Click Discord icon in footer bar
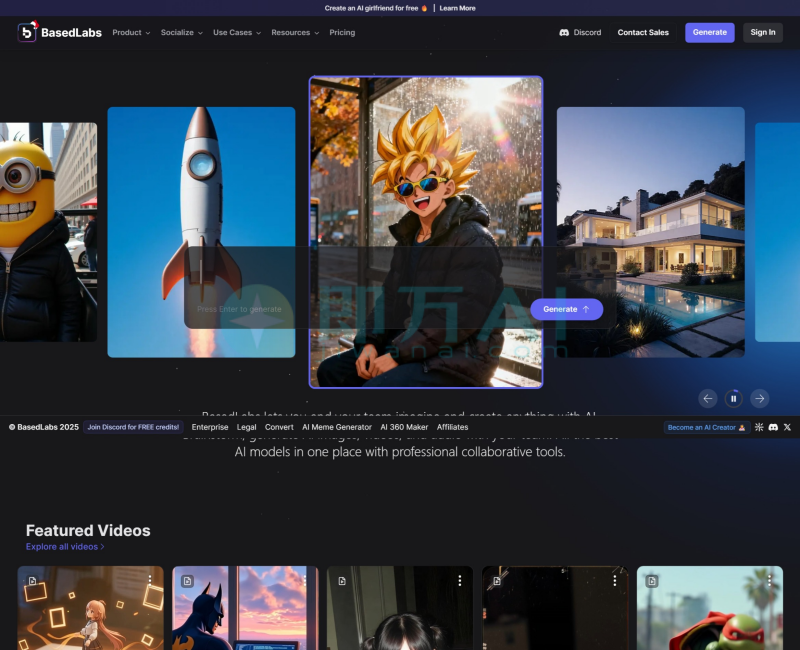This screenshot has width=800, height=650. pos(773,427)
